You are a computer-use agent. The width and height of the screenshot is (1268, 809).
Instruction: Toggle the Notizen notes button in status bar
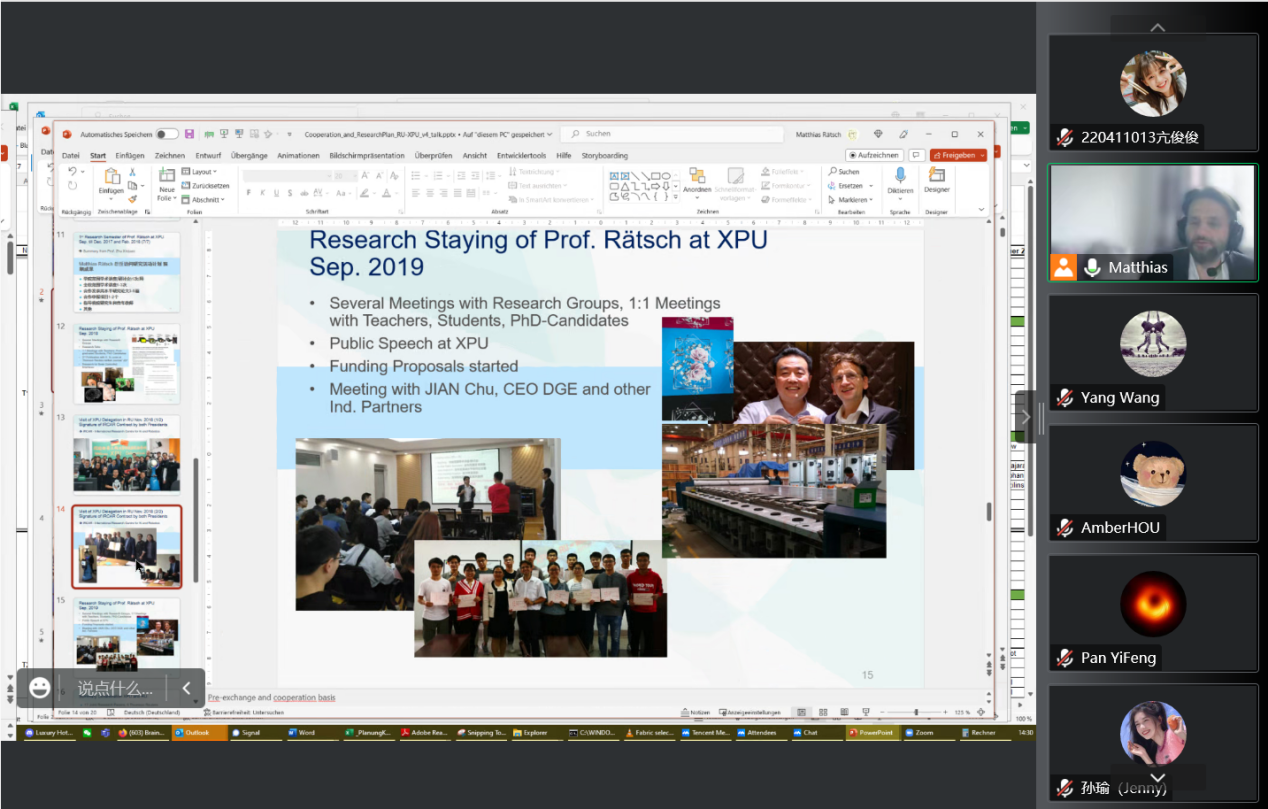(x=696, y=712)
